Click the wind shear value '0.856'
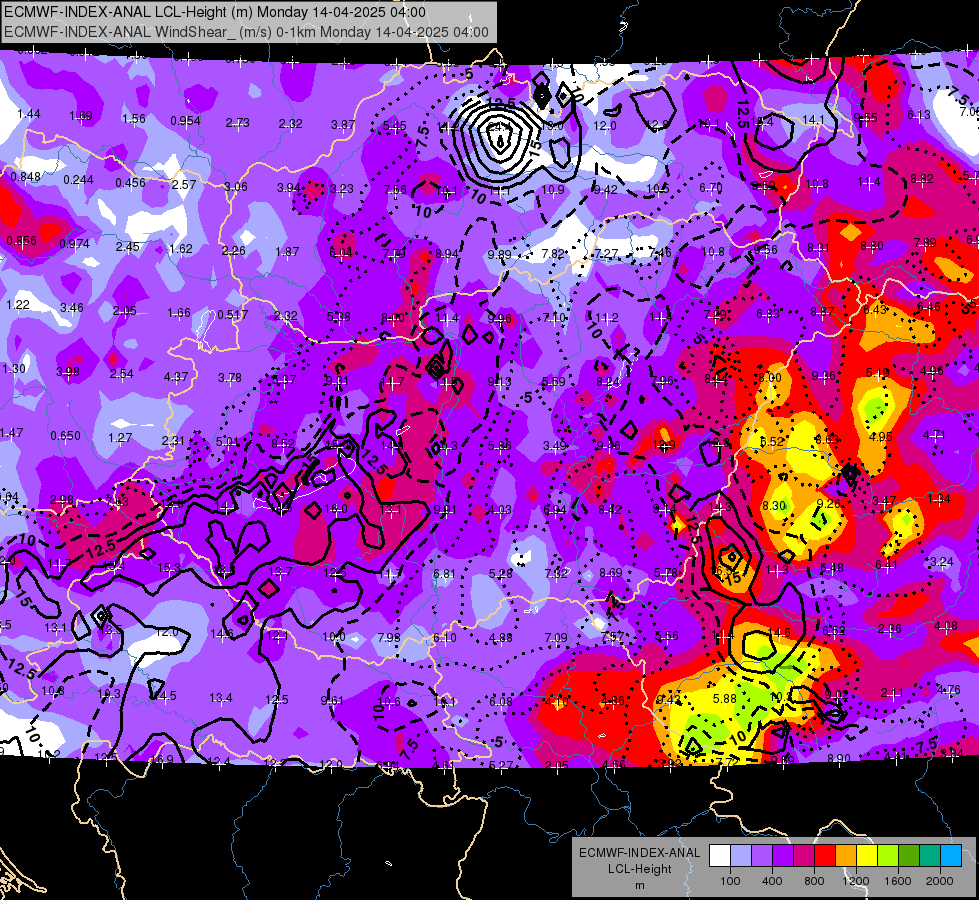Image resolution: width=979 pixels, height=900 pixels. coord(22,240)
